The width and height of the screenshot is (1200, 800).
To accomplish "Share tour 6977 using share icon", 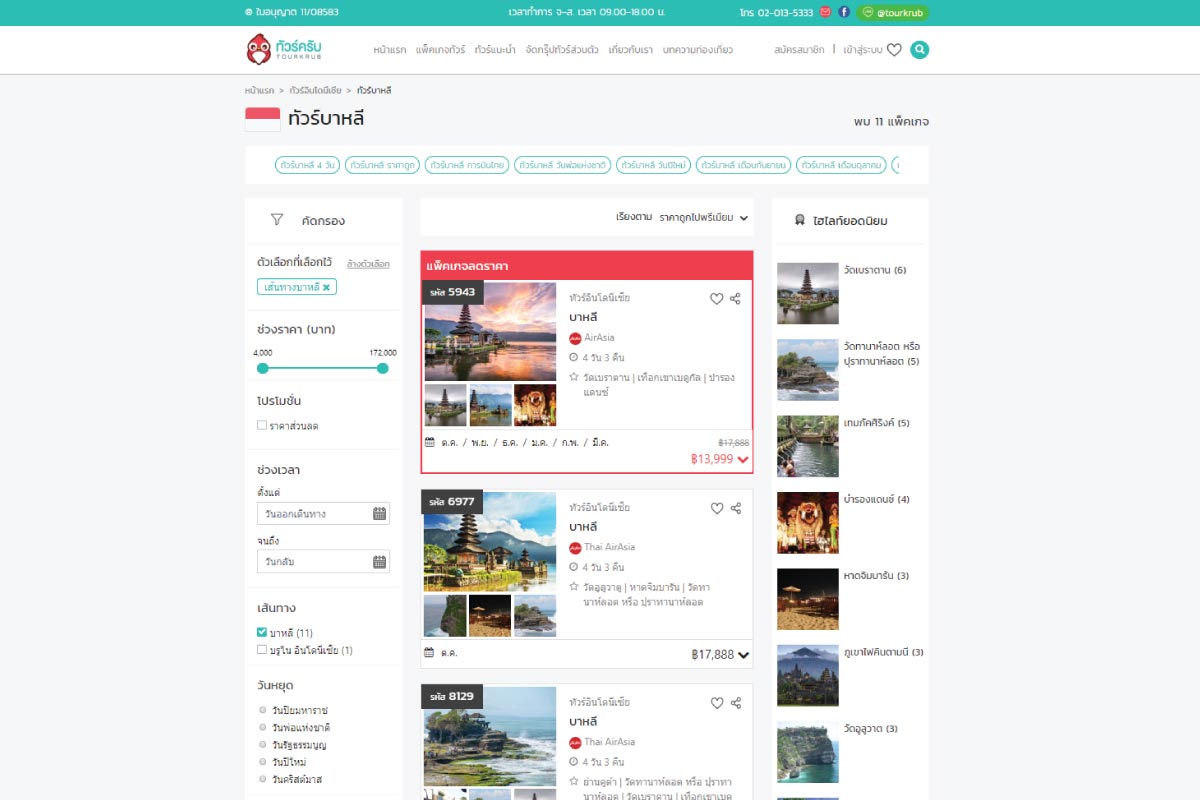I will pos(736,508).
